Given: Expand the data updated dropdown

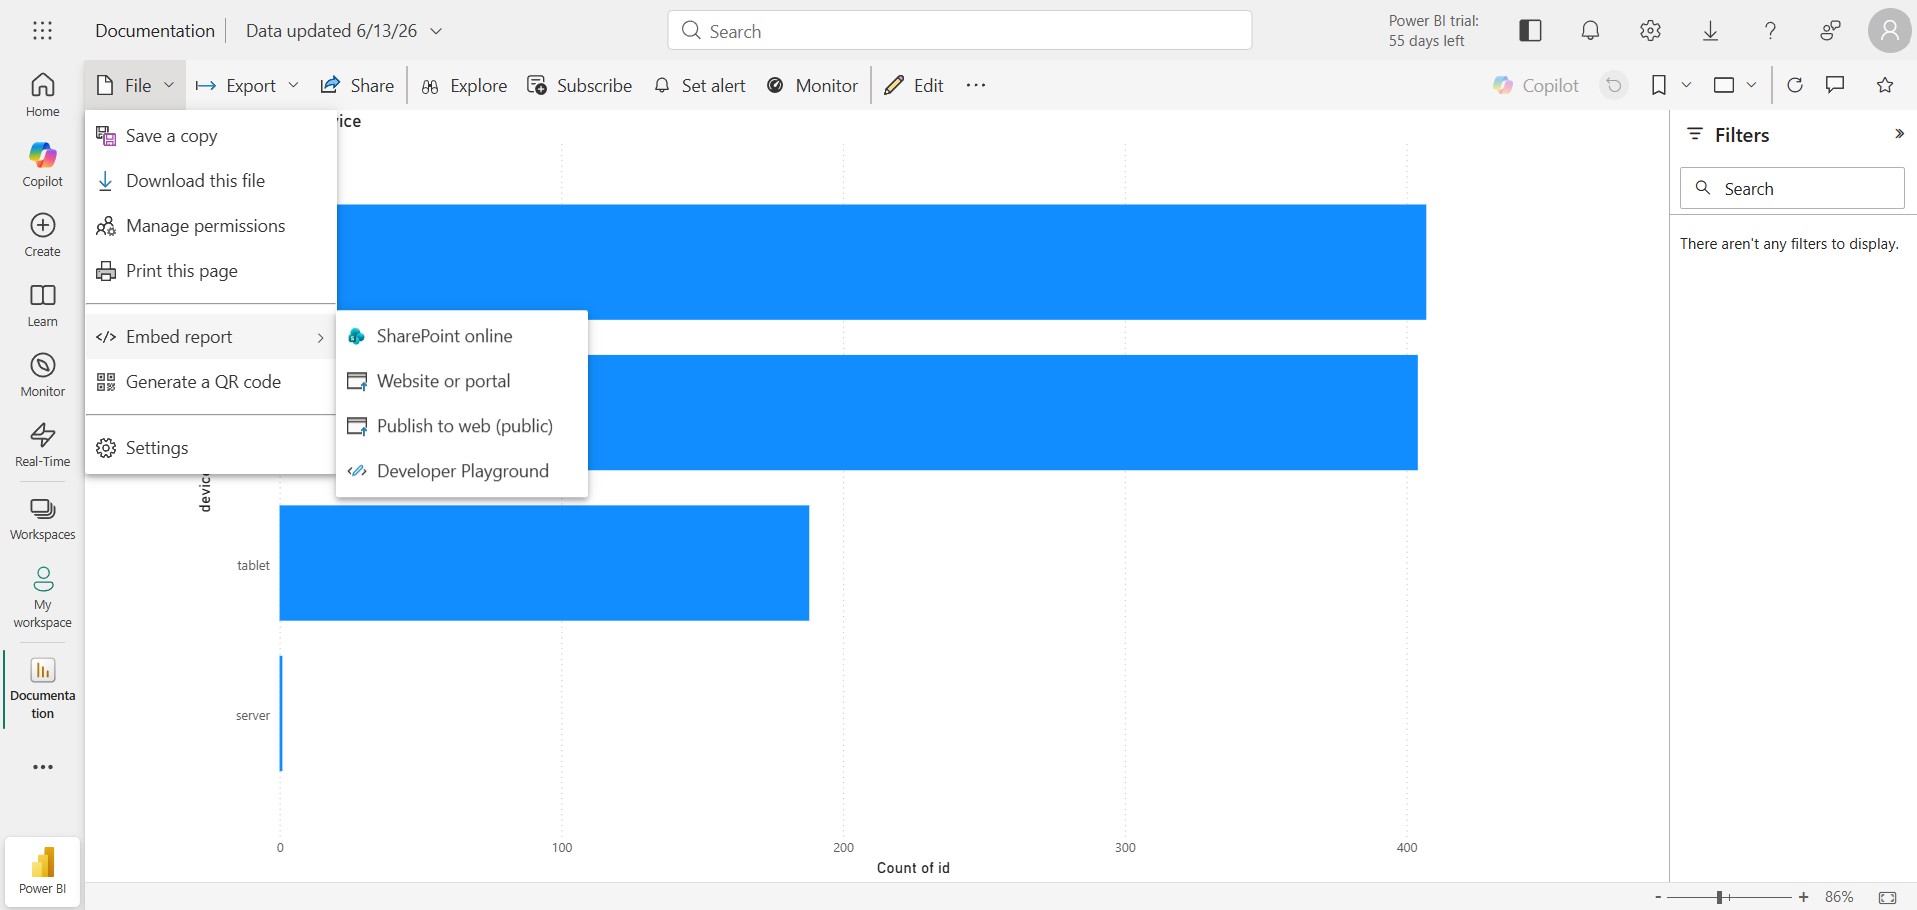Looking at the screenshot, I should point(436,31).
